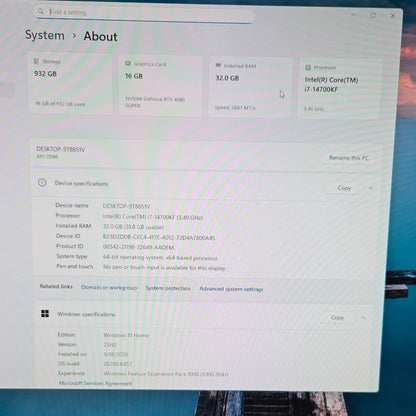The height and width of the screenshot is (416, 416).
Task: Click the 48 GB of 932 GB used text
Action: click(x=60, y=104)
